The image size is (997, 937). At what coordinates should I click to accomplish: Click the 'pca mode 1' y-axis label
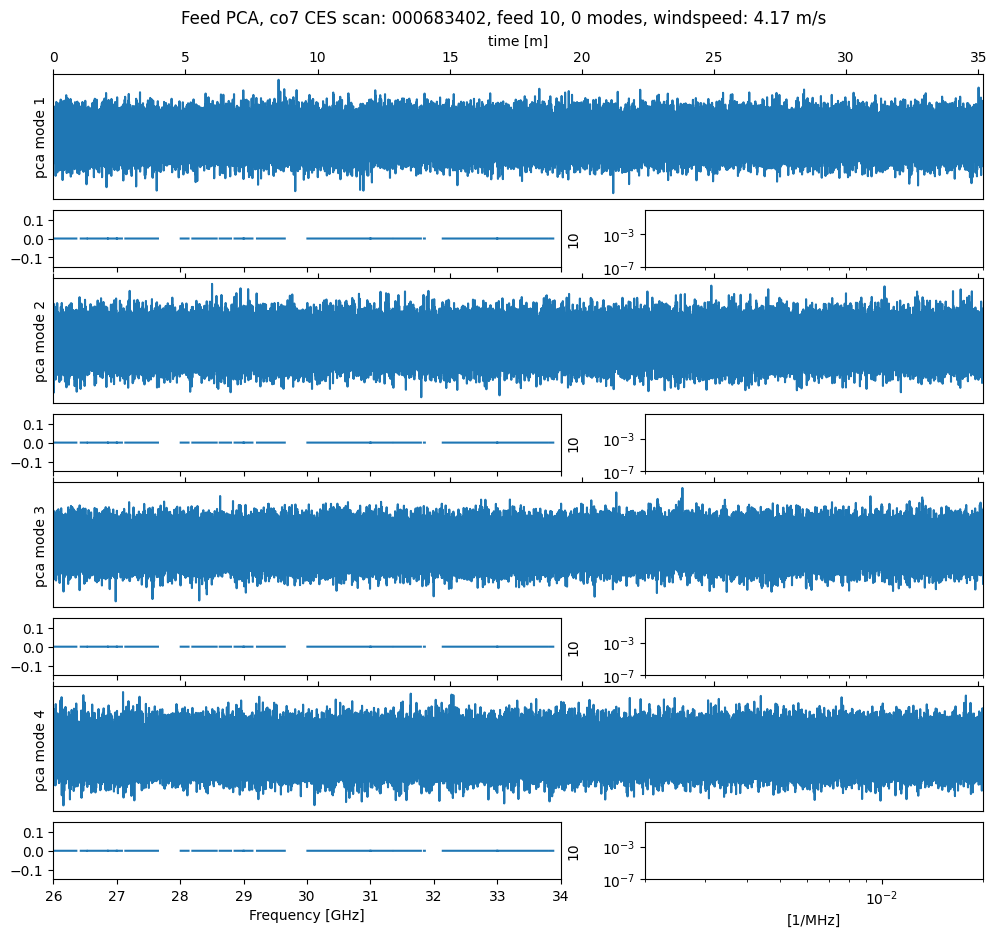(41, 137)
